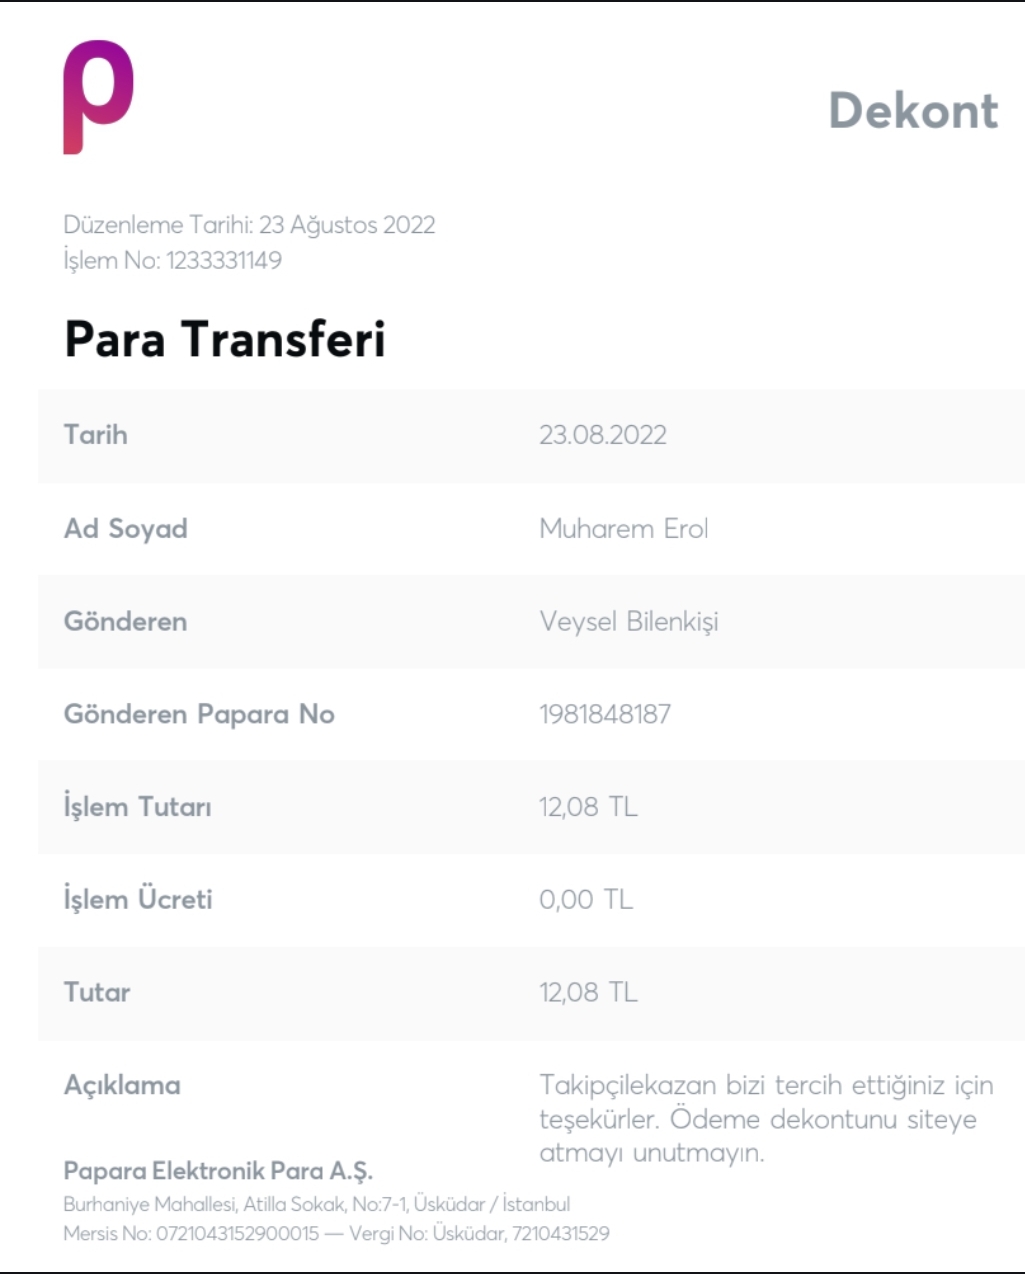Select Papara number 1981848187
Viewport: 1025px width, 1274px height.
point(605,714)
